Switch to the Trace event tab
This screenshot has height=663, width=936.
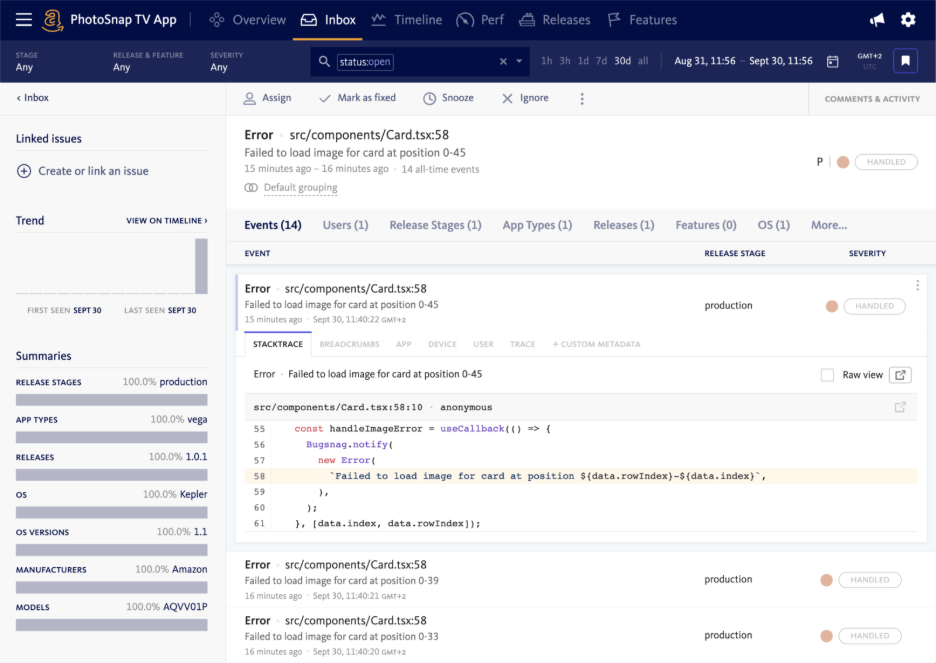pyautogui.click(x=522, y=344)
